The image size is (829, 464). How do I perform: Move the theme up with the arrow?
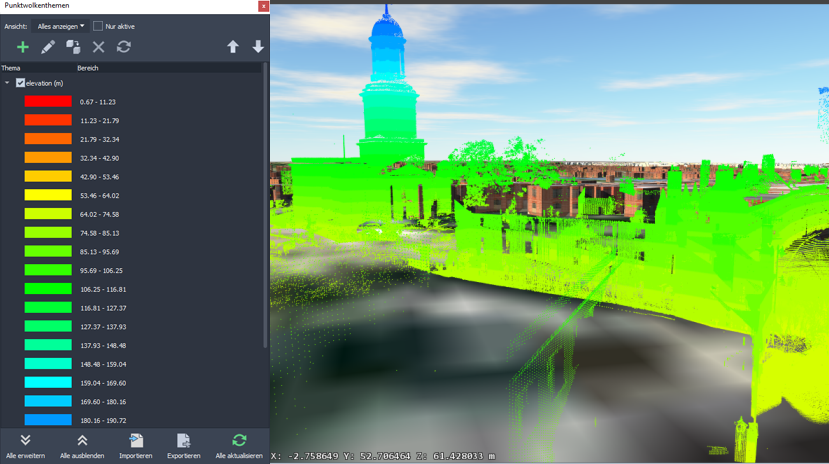click(233, 47)
